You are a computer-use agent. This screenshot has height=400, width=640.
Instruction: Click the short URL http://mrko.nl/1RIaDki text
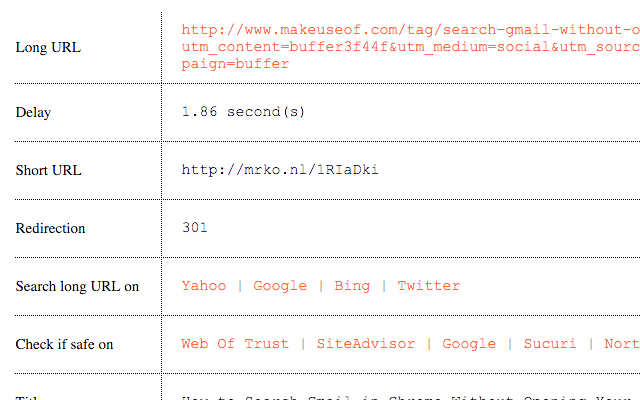(280, 170)
